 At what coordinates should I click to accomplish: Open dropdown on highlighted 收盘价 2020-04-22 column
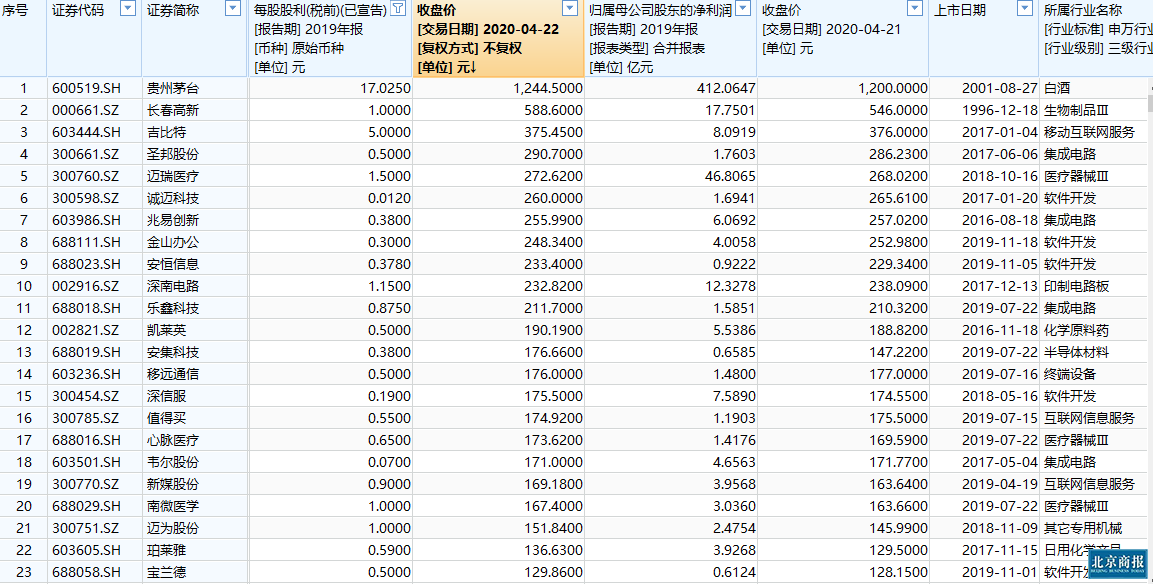(570, 9)
